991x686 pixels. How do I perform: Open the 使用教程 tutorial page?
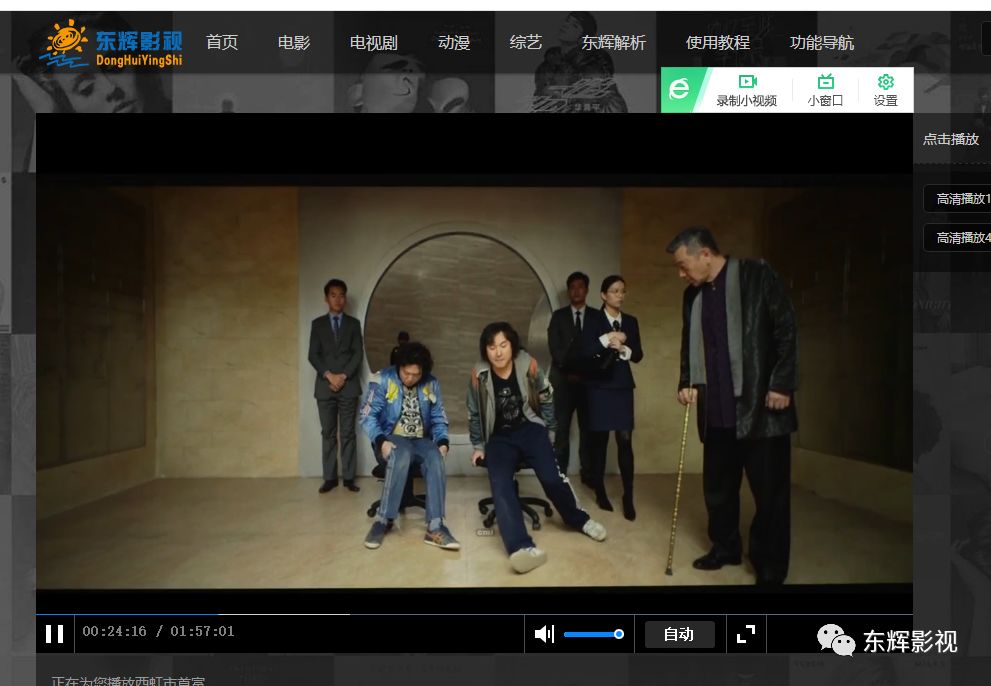[718, 42]
